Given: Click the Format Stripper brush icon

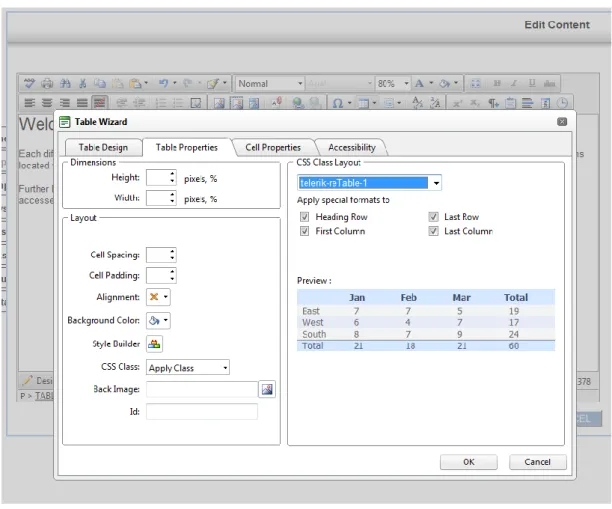Looking at the screenshot, I should point(213,84).
